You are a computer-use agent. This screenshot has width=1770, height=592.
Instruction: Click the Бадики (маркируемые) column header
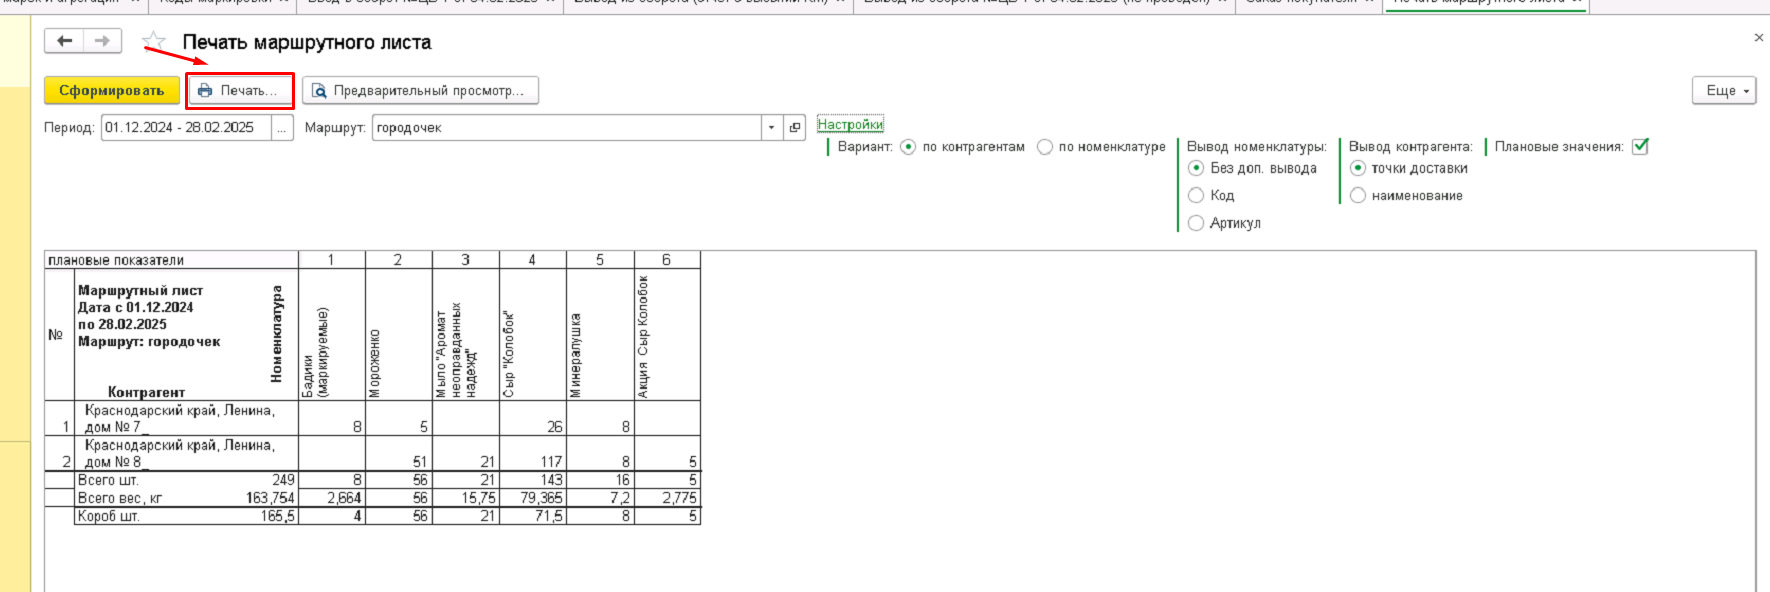332,335
